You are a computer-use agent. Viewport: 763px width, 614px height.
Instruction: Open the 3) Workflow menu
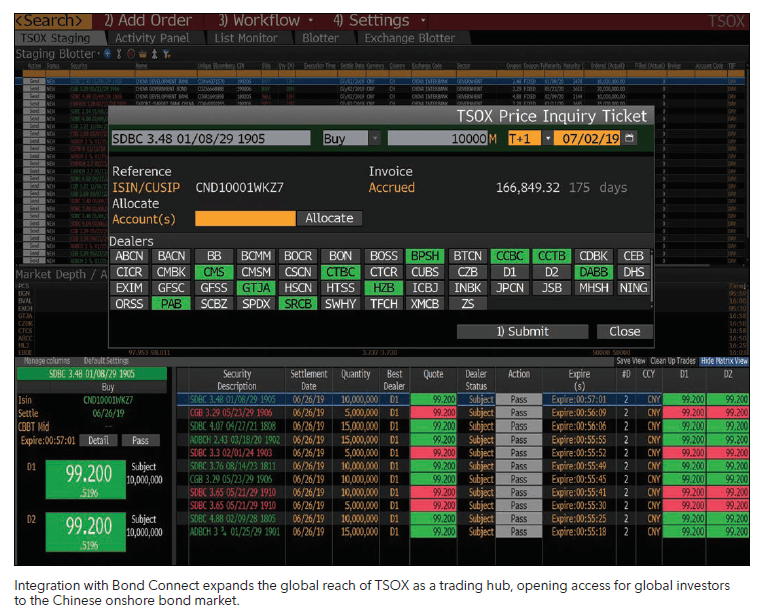(259, 21)
